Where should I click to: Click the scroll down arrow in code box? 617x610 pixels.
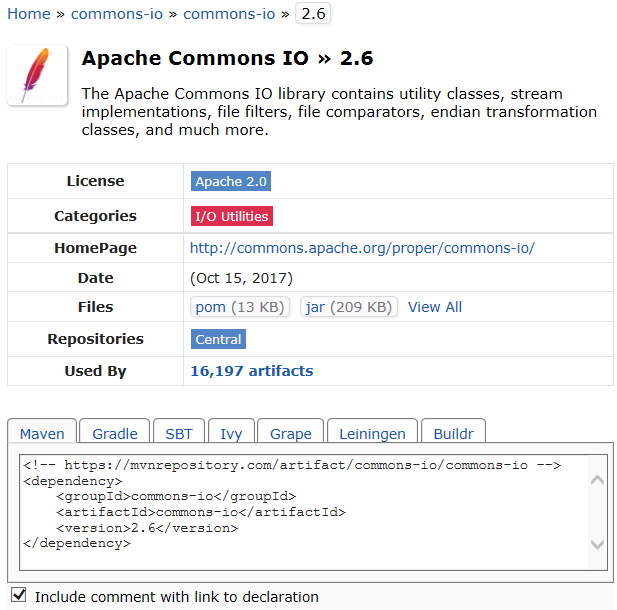[x=597, y=545]
